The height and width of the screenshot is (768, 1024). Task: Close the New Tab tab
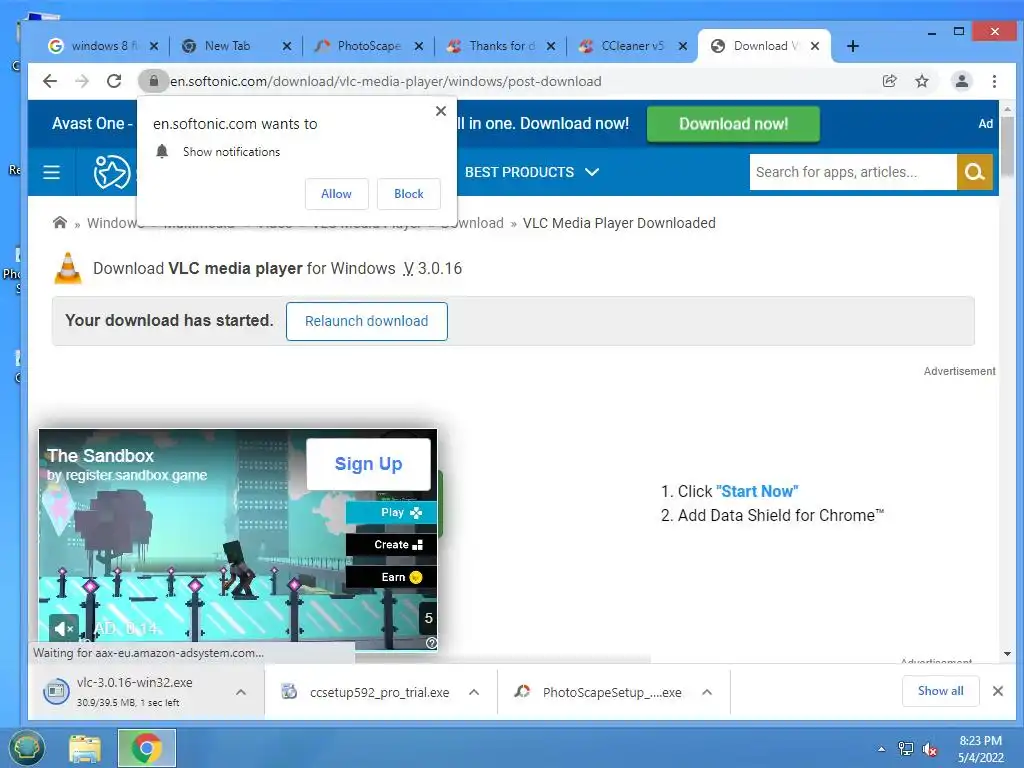click(287, 46)
